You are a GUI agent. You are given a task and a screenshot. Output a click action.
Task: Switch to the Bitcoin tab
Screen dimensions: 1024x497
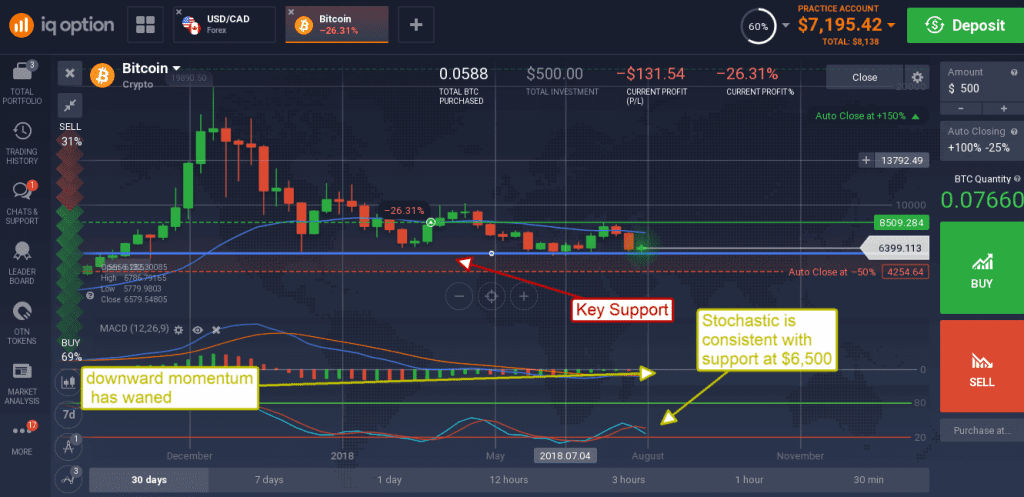tap(338, 25)
